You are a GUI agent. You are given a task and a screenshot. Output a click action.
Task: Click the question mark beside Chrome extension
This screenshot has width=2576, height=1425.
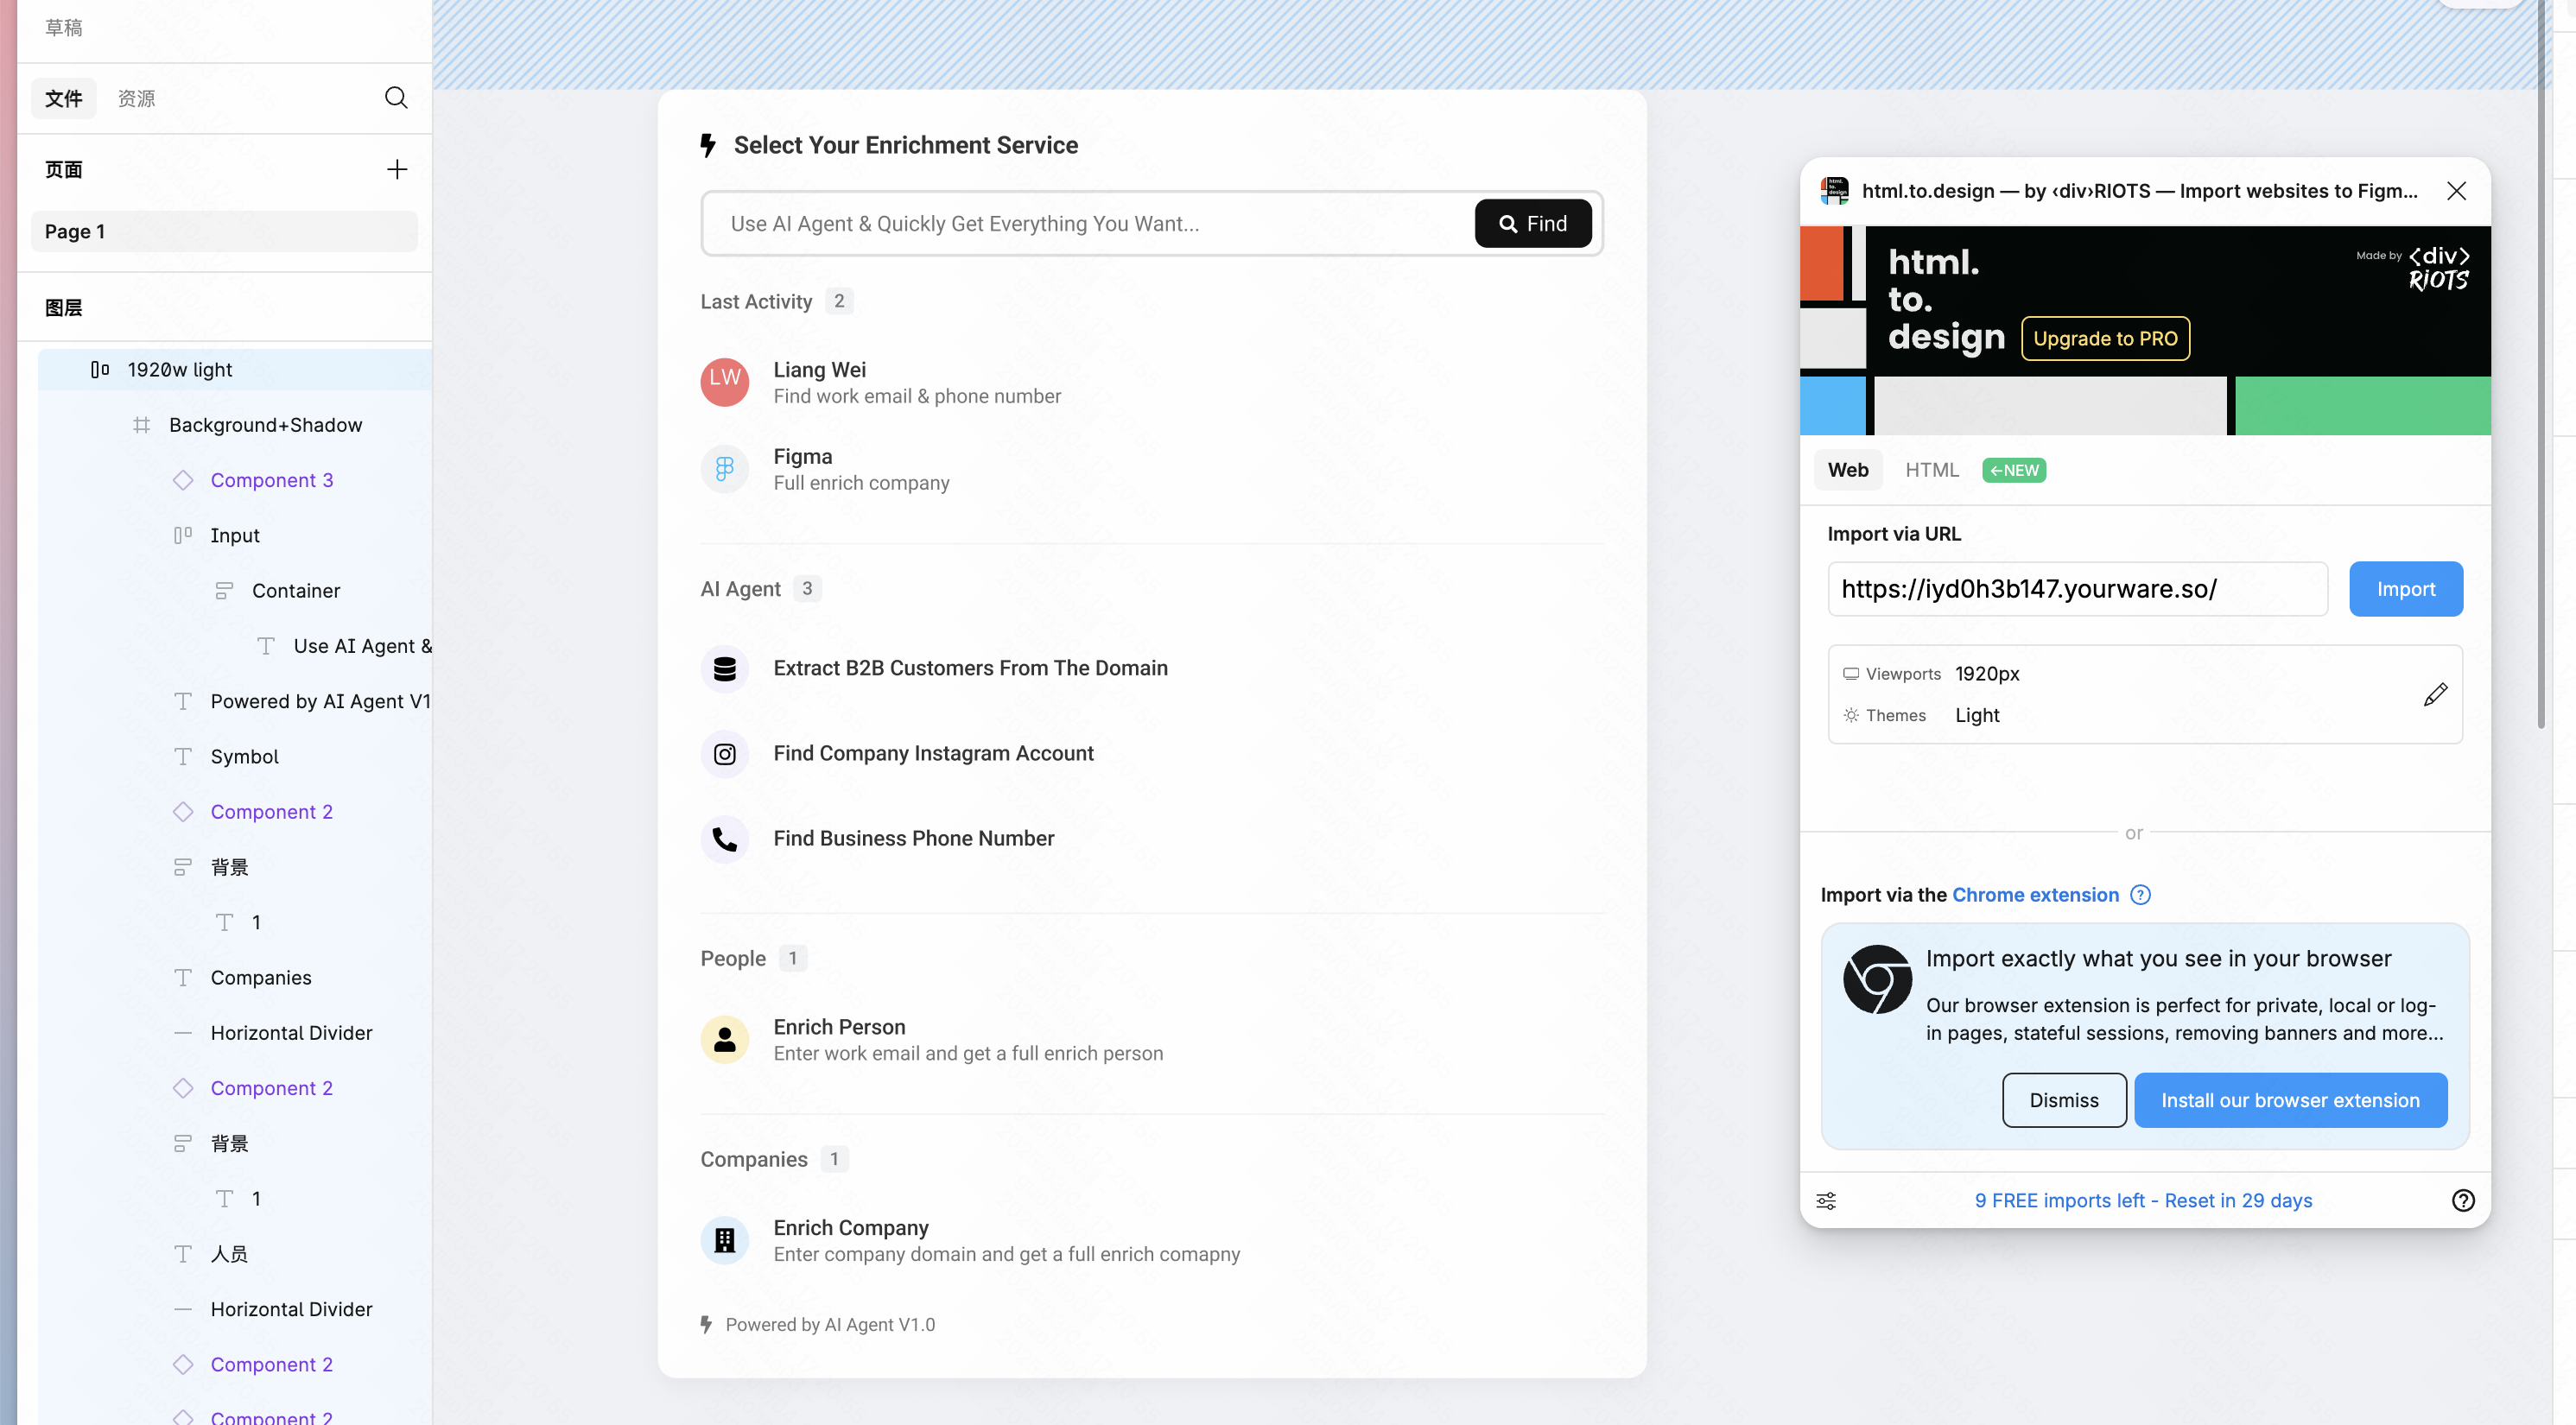(2140, 895)
